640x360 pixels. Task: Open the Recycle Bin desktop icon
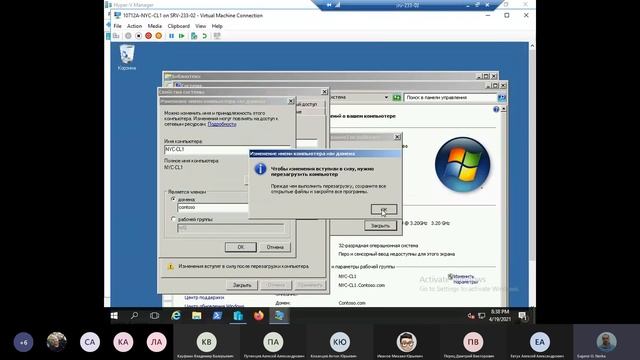pyautogui.click(x=127, y=57)
